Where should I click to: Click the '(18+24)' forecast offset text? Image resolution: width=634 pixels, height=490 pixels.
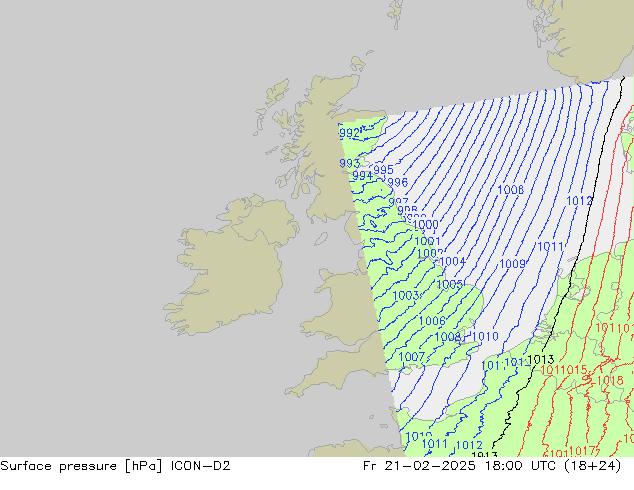(592, 466)
